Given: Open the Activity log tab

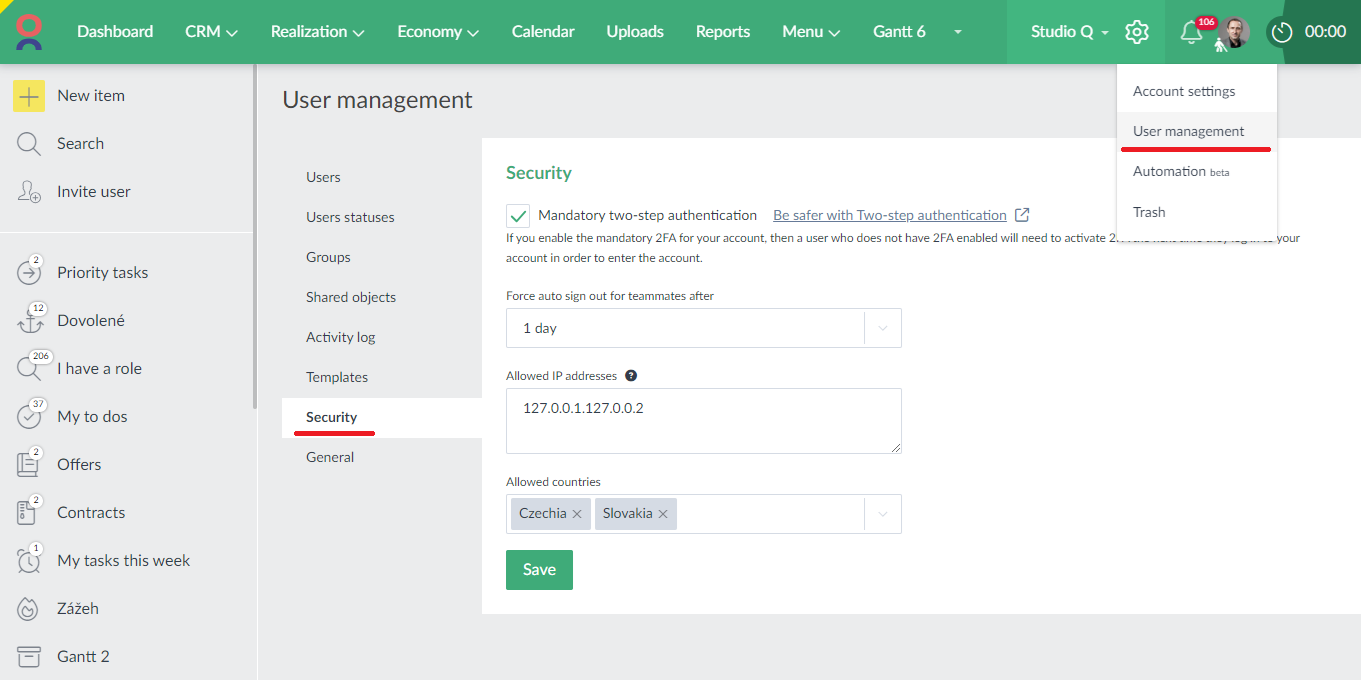Looking at the screenshot, I should point(341,337).
